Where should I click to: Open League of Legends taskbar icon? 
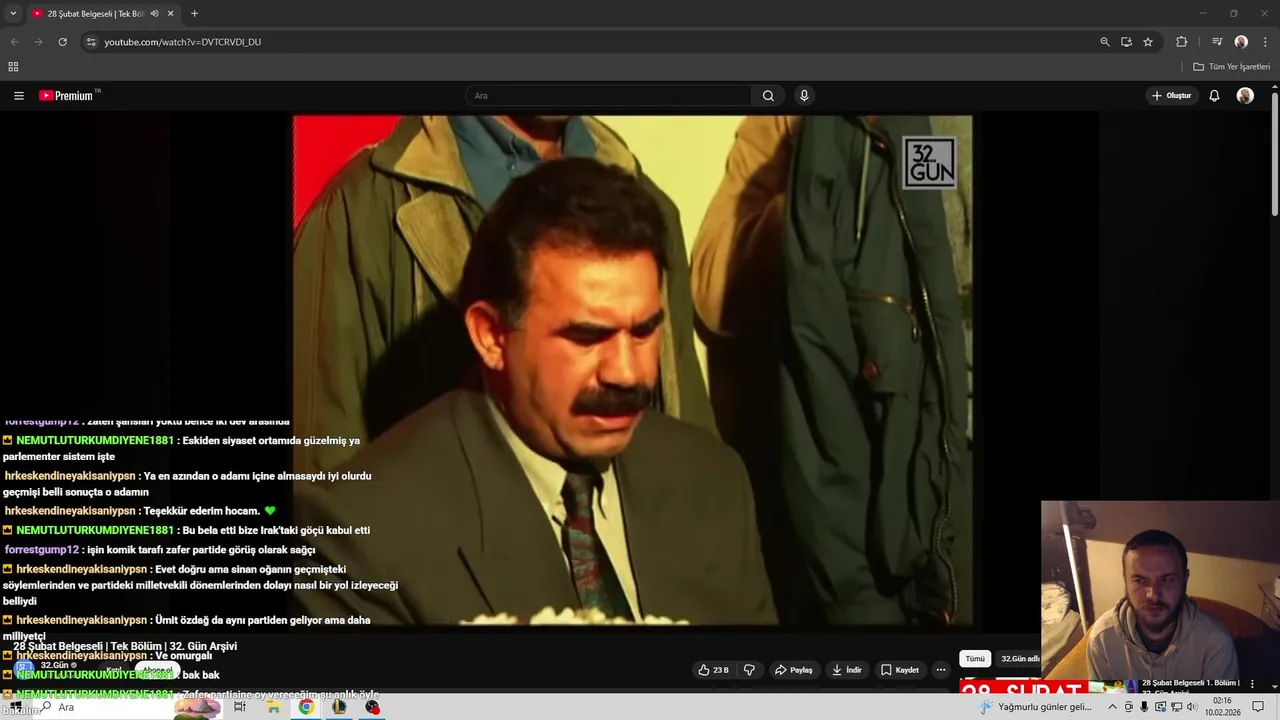(339, 707)
